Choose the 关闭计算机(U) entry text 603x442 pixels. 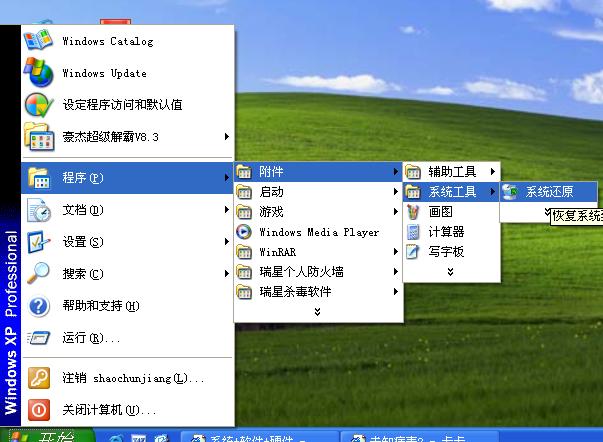pos(109,410)
